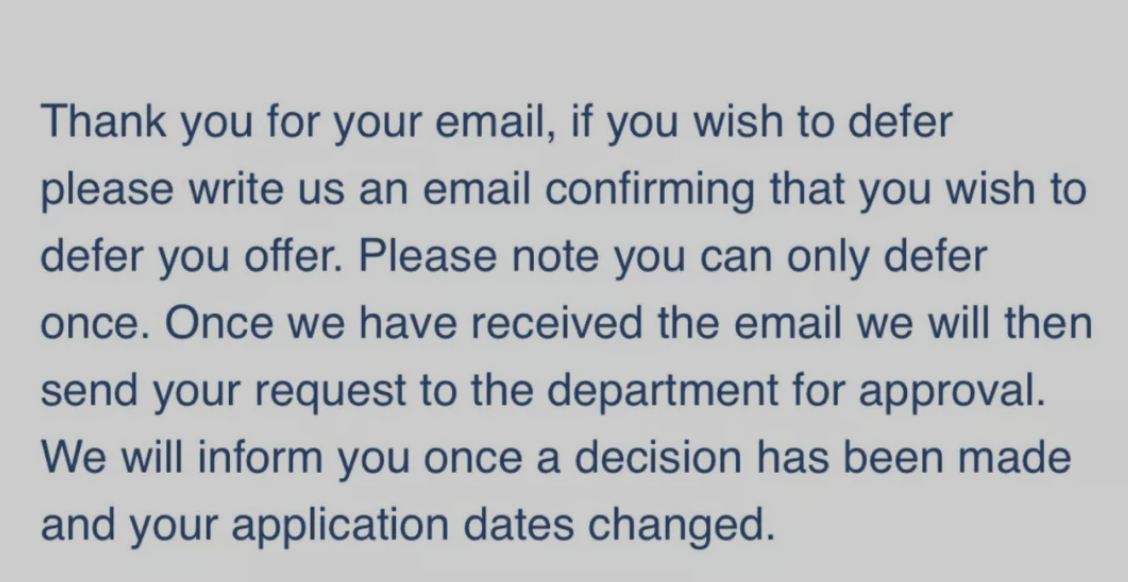
Task: Click the word "changed." at message end
Action: click(681, 526)
